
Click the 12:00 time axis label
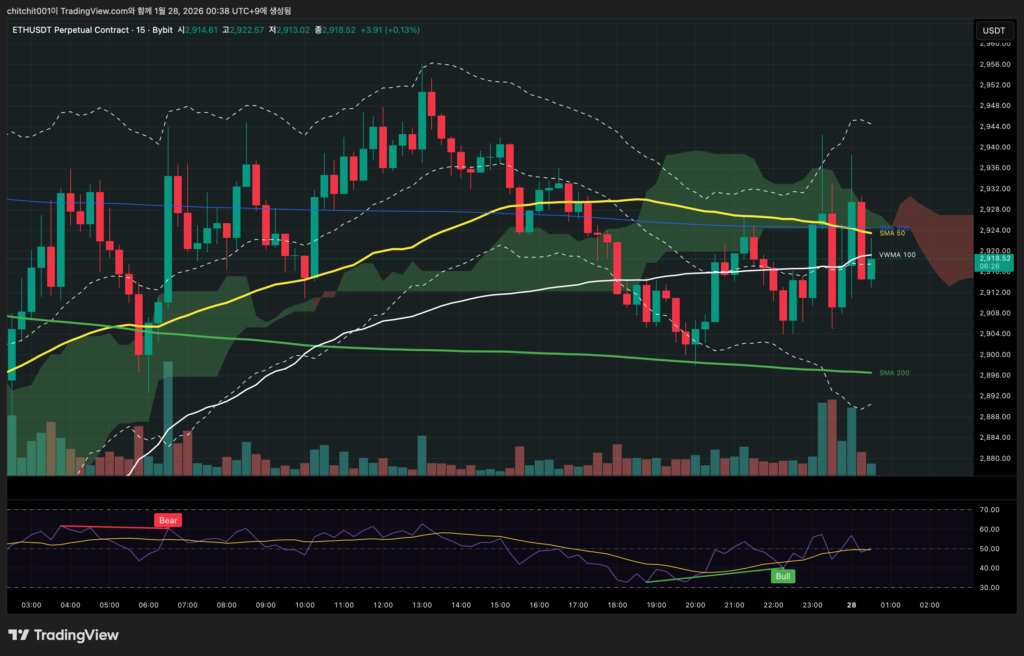tap(382, 605)
